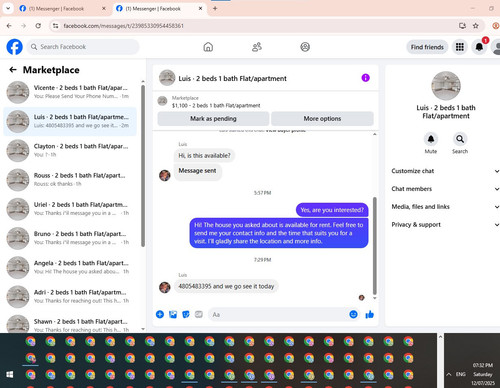Choose a sticker icon in composer

coord(186,314)
